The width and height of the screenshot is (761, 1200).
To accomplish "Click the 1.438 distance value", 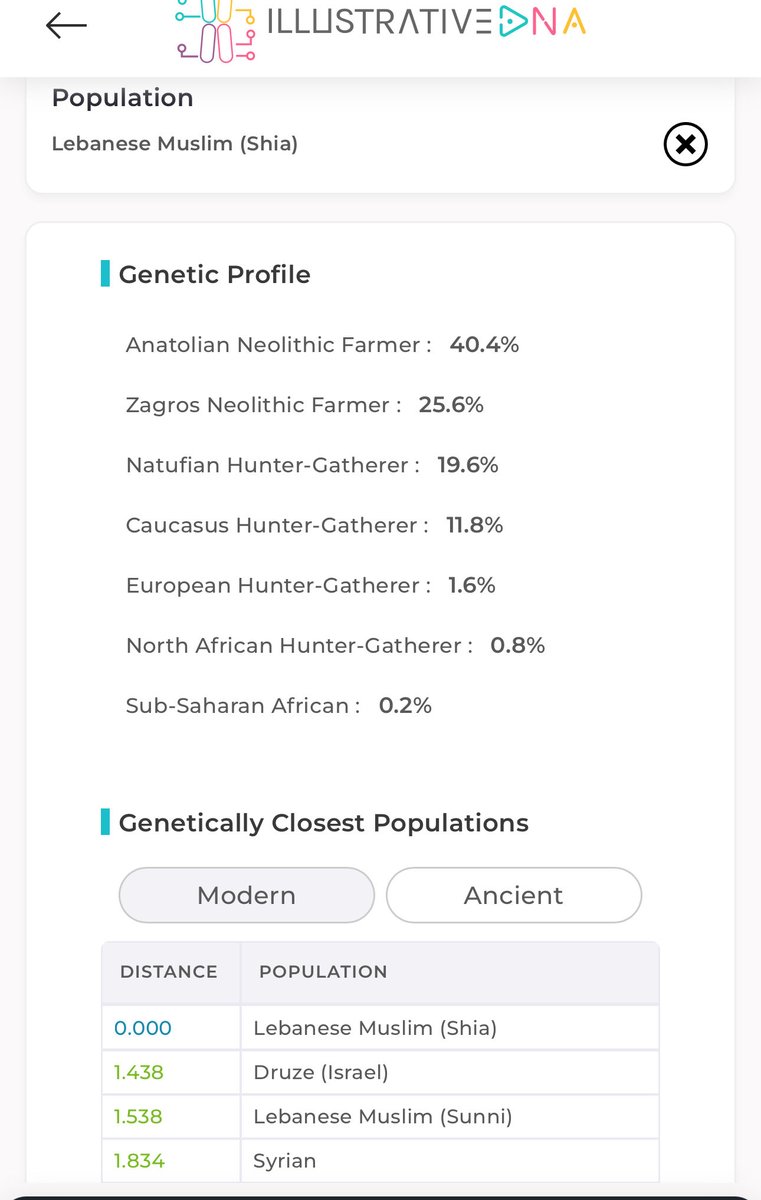I will [x=139, y=1073].
